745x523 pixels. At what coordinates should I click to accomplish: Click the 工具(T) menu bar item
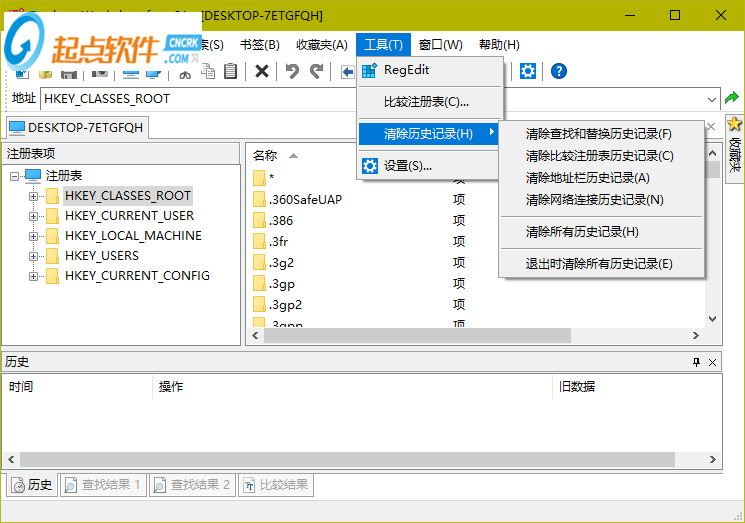(x=383, y=45)
